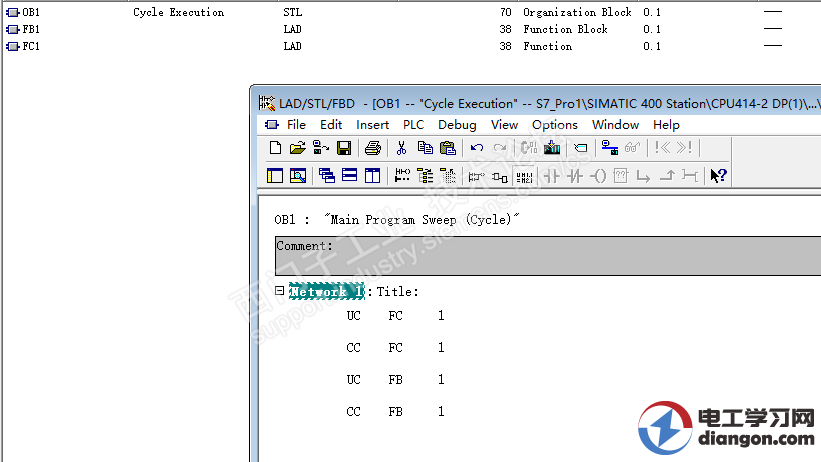
Task: Click the editor system menu icon beside File
Action: pos(272,125)
